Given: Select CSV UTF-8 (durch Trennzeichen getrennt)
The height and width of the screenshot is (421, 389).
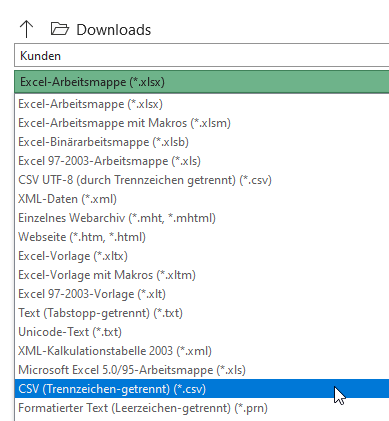Looking at the screenshot, I should pyautogui.click(x=202, y=180).
